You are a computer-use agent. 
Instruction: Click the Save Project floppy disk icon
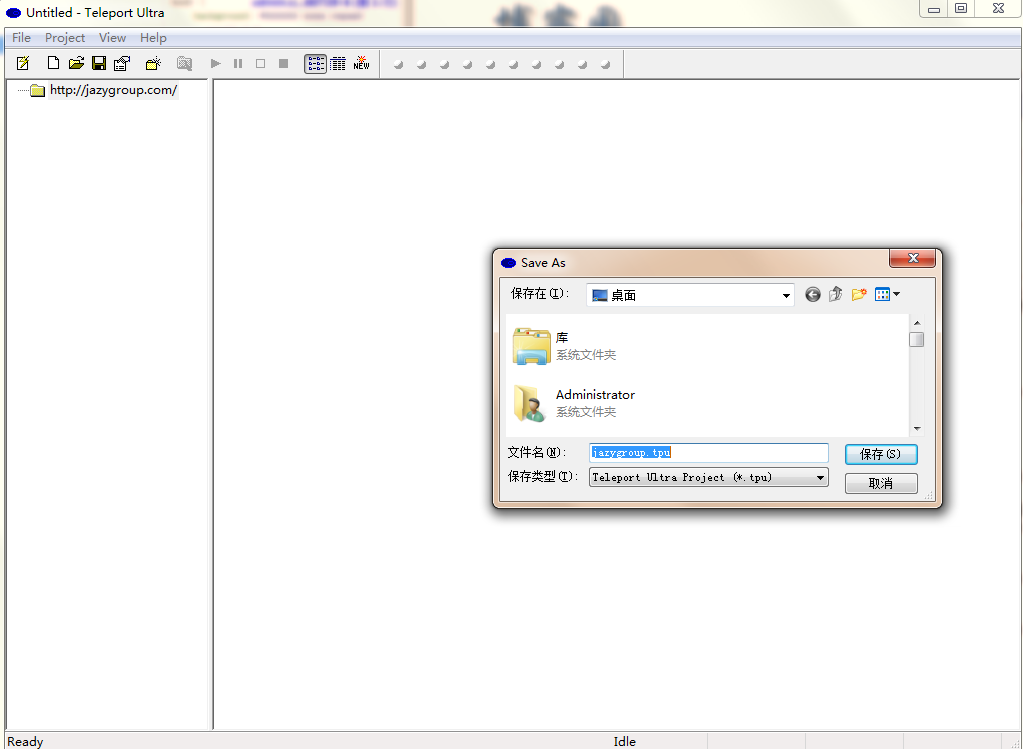[x=99, y=63]
